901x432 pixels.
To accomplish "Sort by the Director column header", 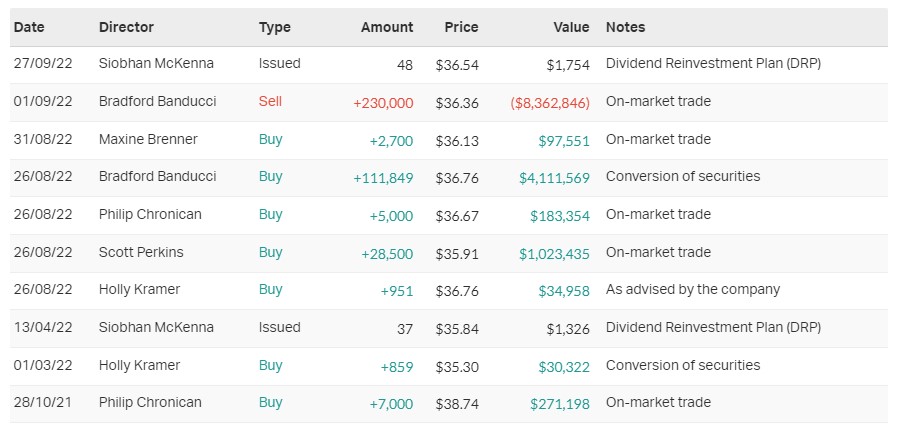I will pyautogui.click(x=126, y=27).
